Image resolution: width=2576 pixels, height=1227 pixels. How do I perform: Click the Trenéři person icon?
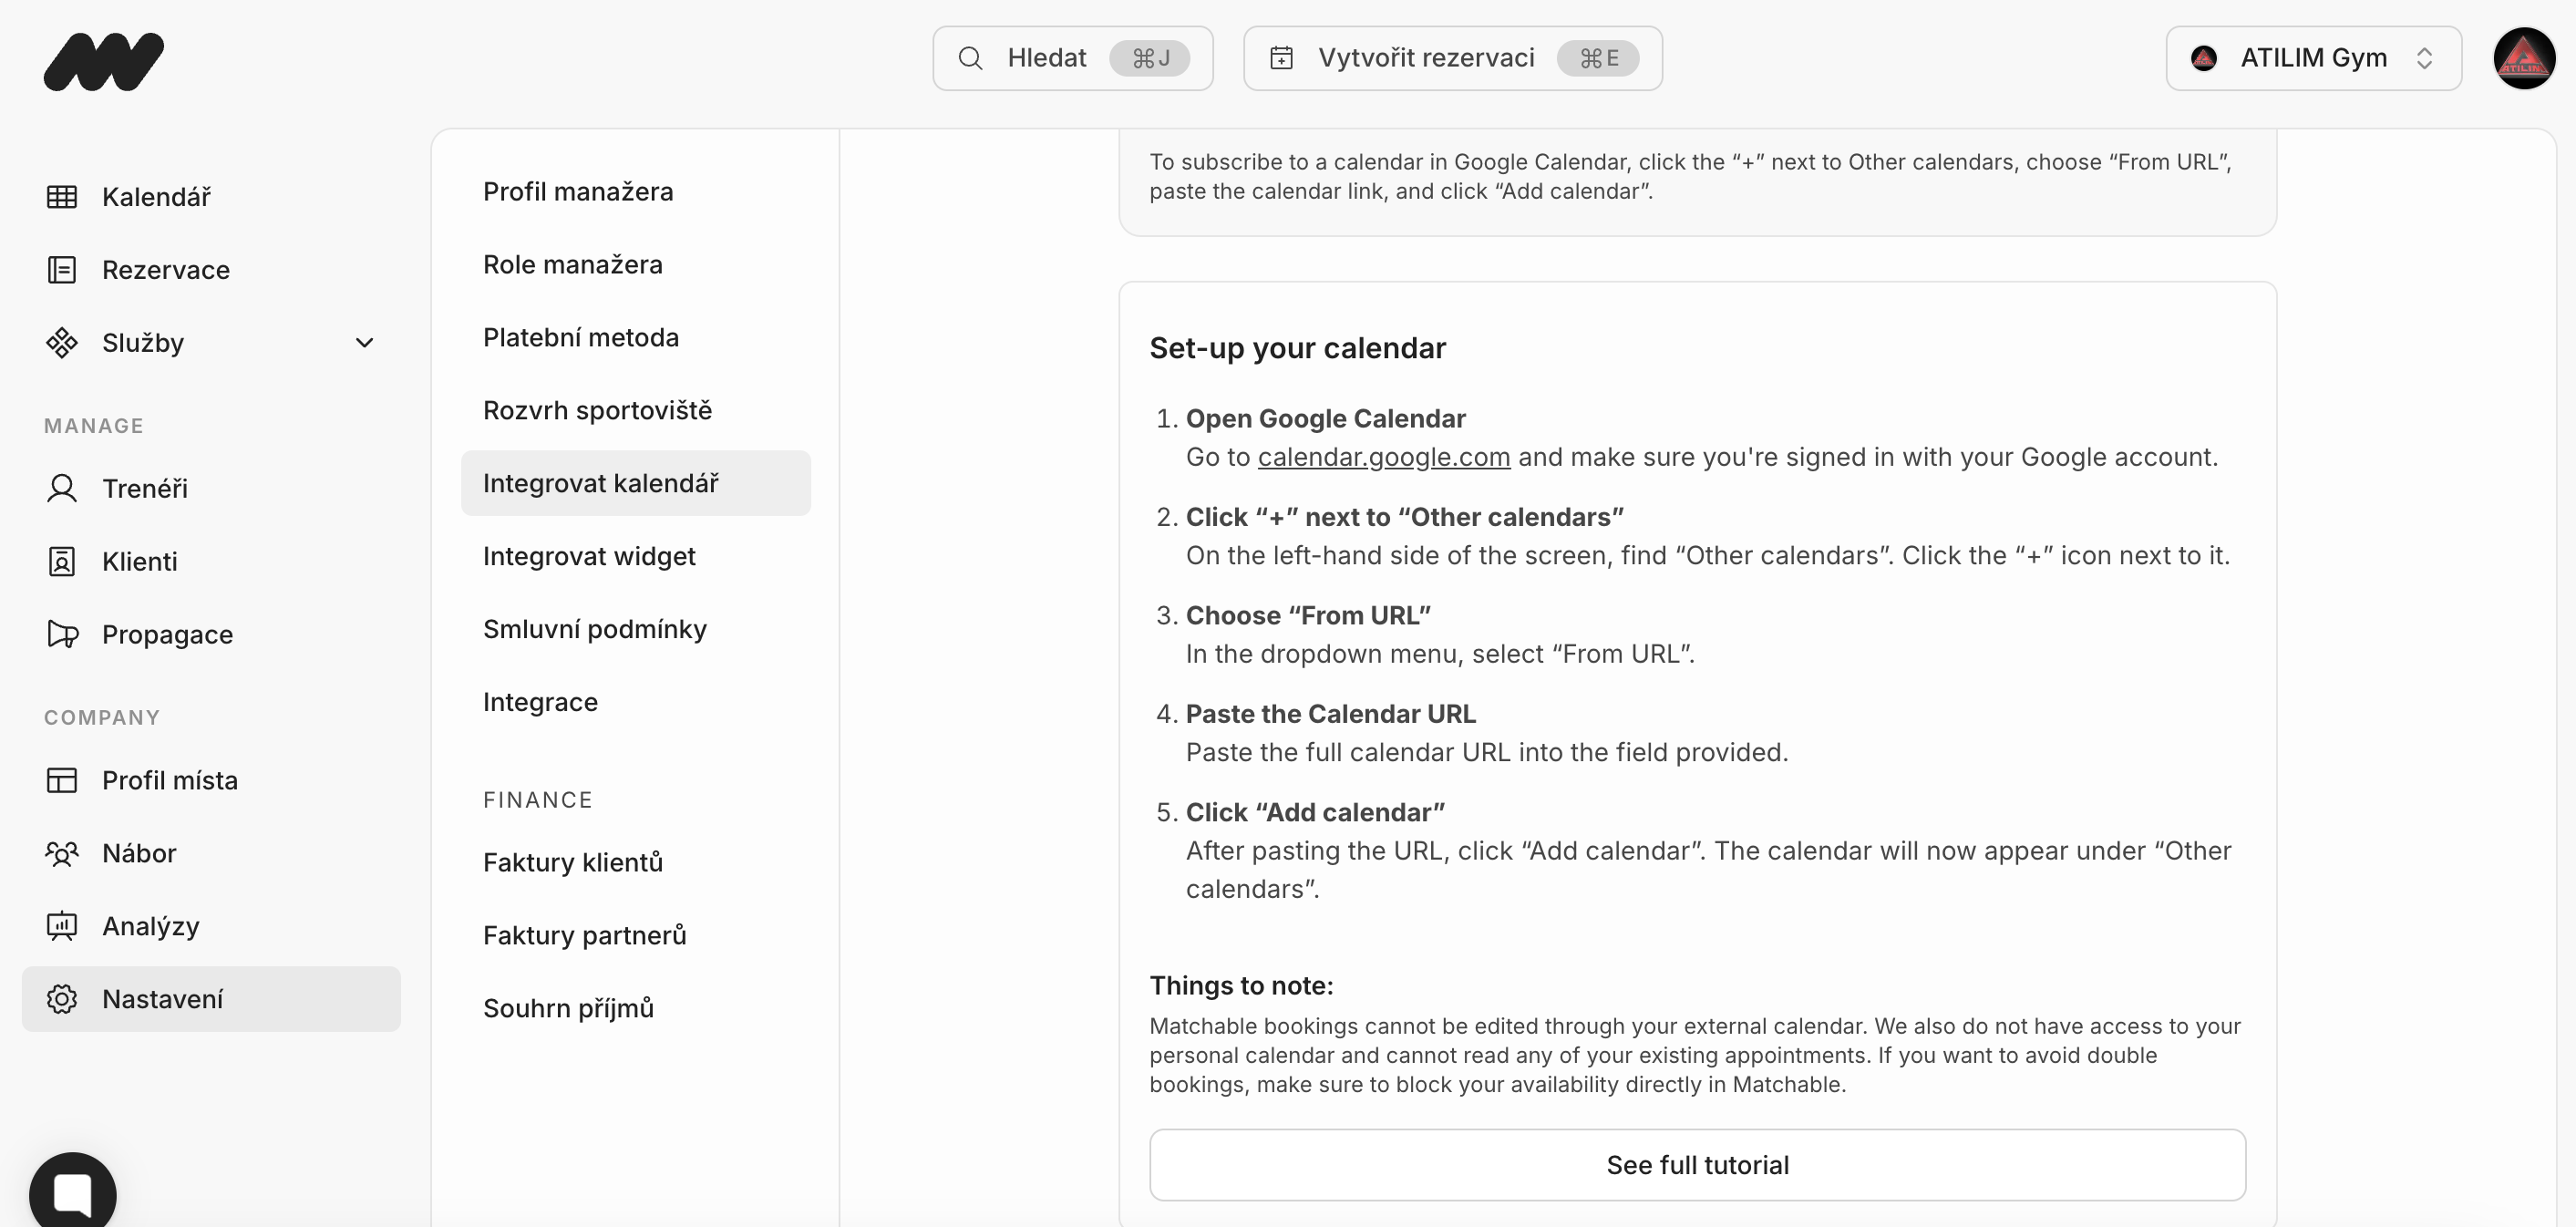point(62,489)
